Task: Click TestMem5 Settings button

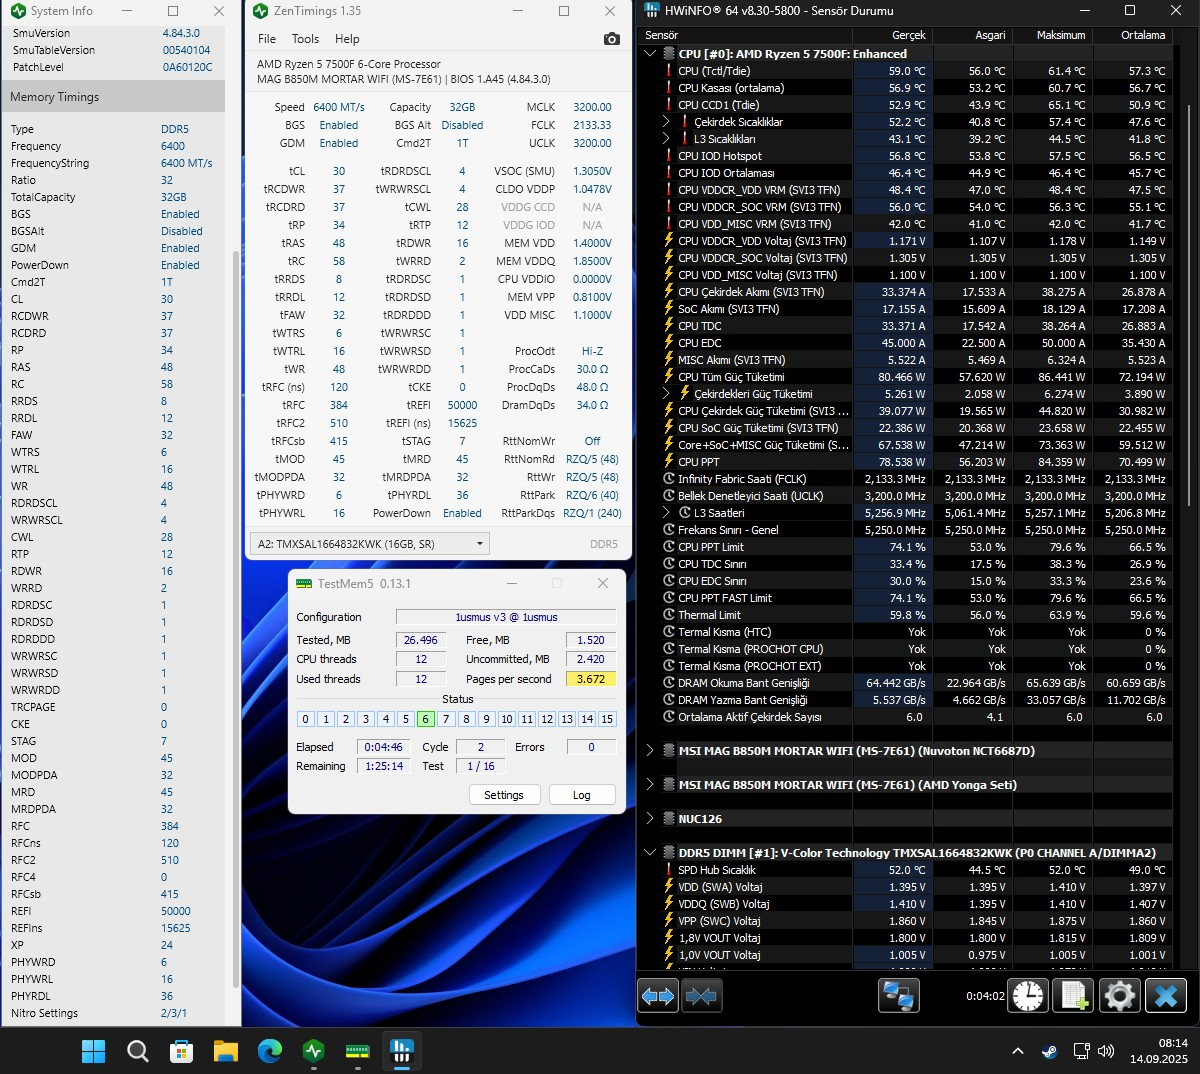Action: point(504,795)
